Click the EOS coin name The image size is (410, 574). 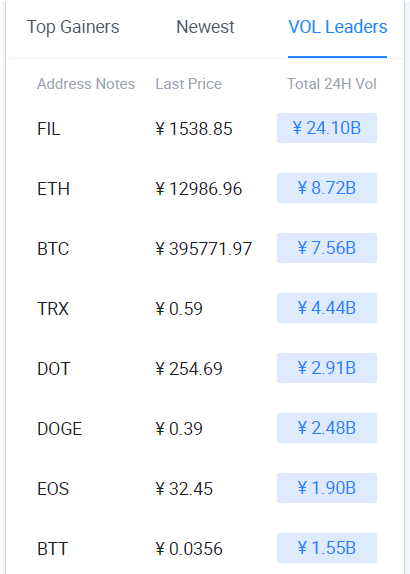tap(53, 489)
